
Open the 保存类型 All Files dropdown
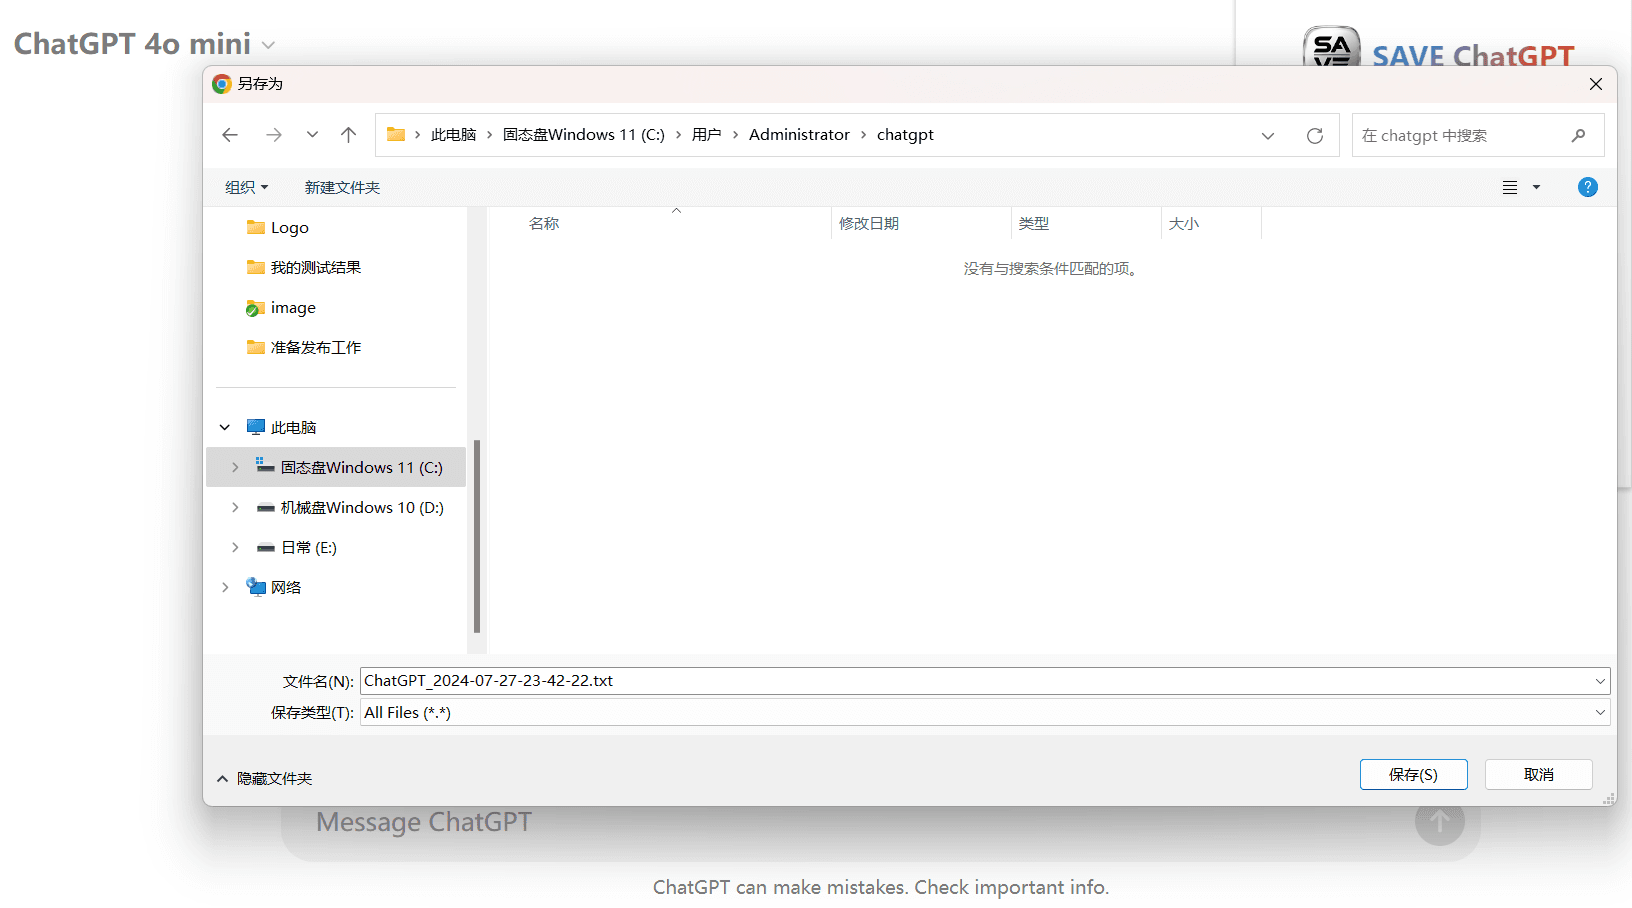(x=985, y=712)
